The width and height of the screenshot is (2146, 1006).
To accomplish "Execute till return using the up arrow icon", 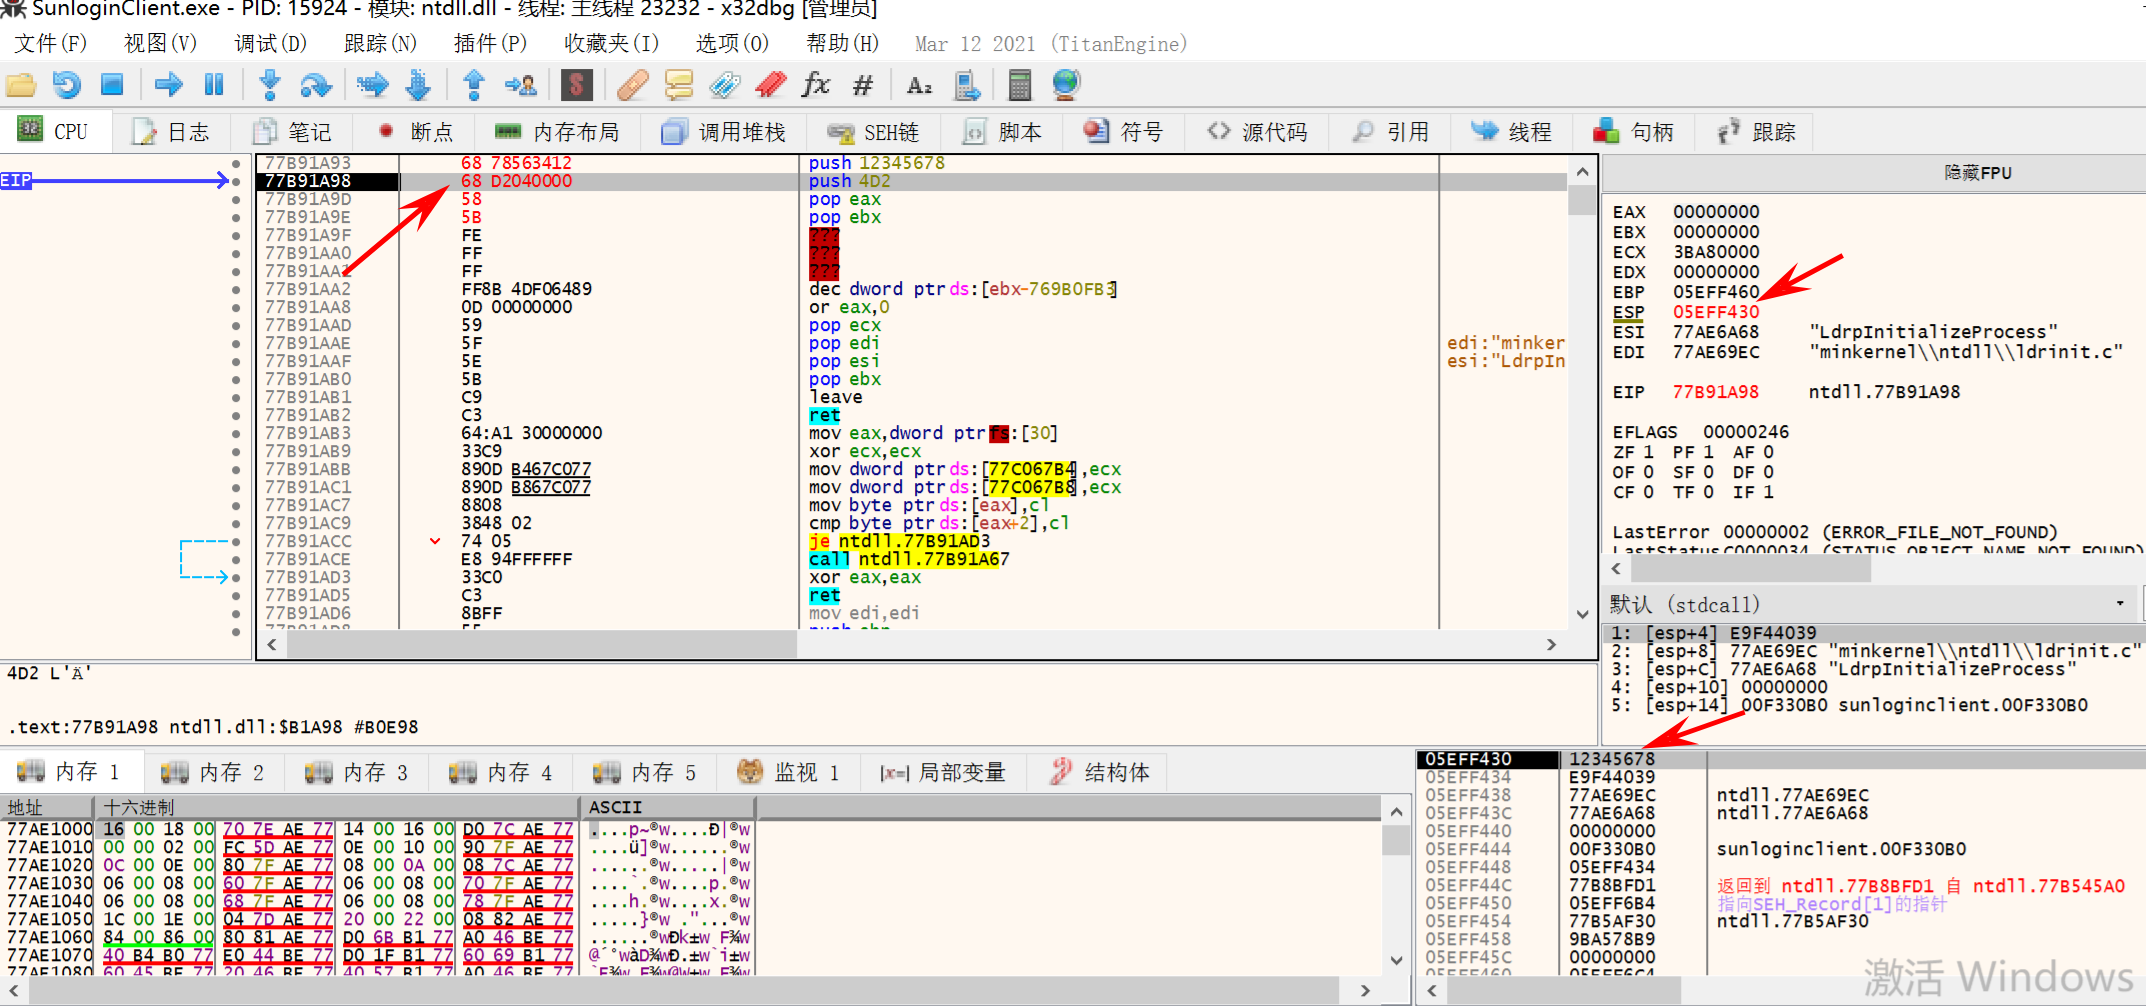I will point(474,86).
